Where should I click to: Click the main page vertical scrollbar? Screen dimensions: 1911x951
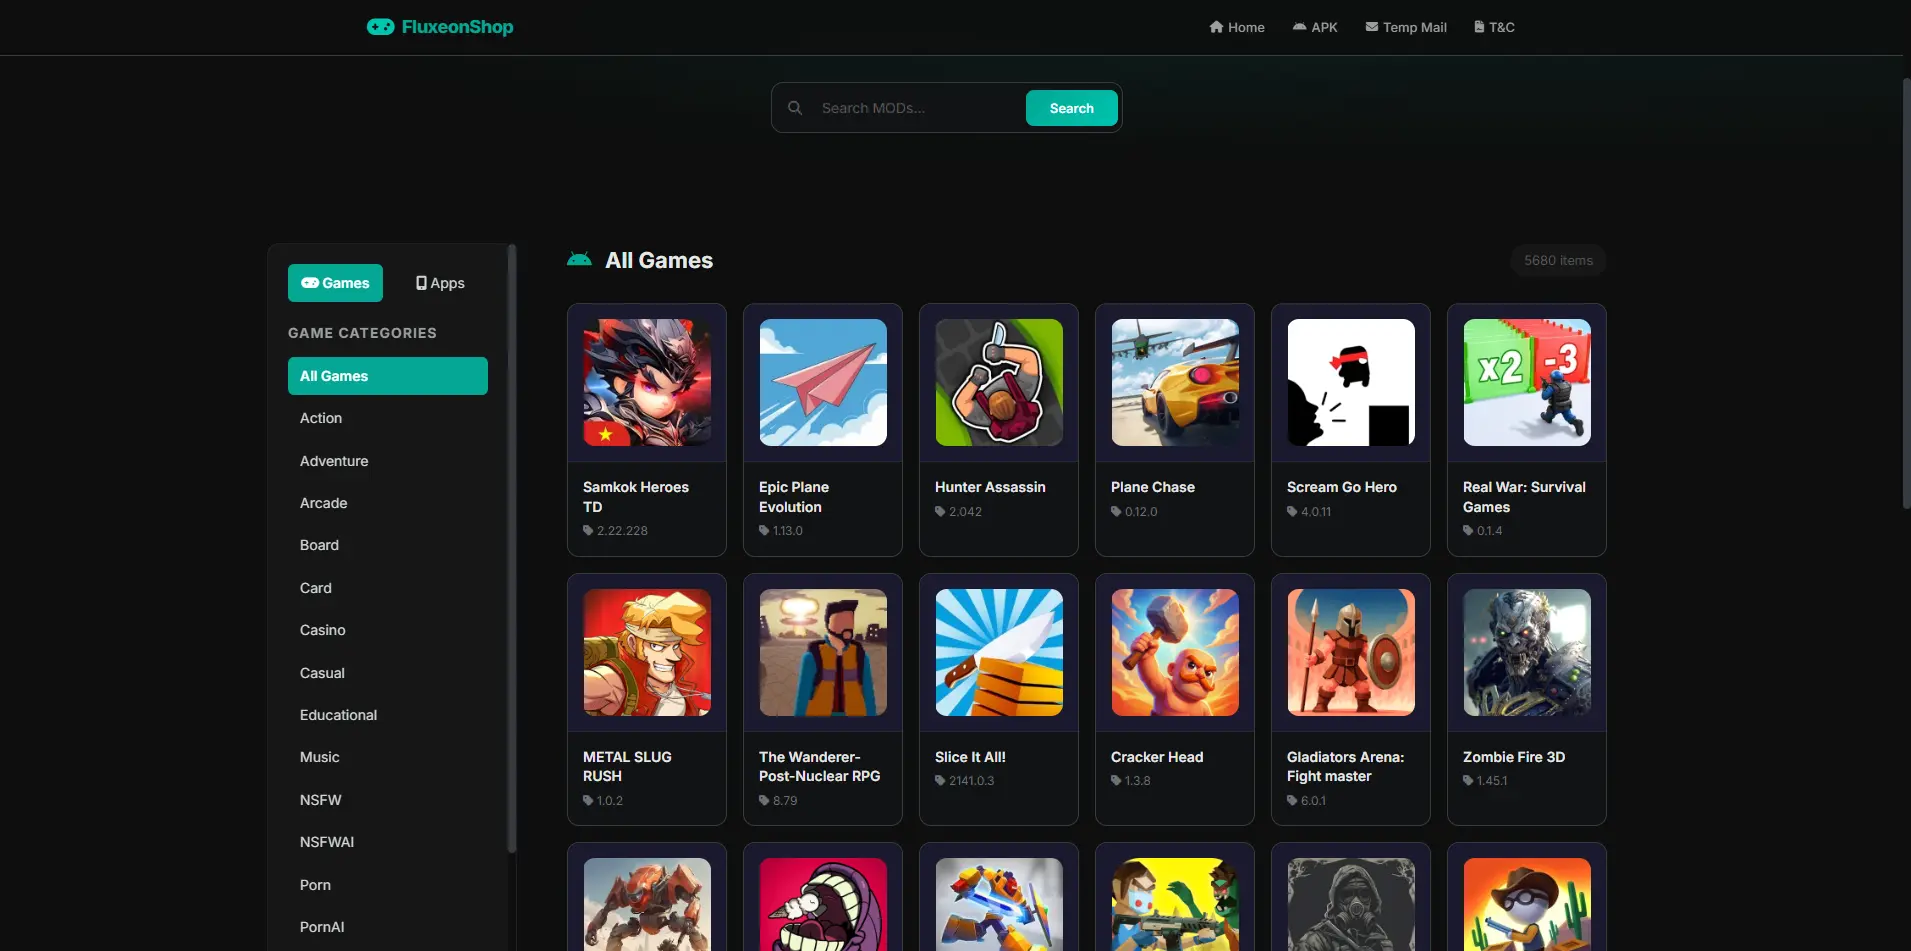1906,296
